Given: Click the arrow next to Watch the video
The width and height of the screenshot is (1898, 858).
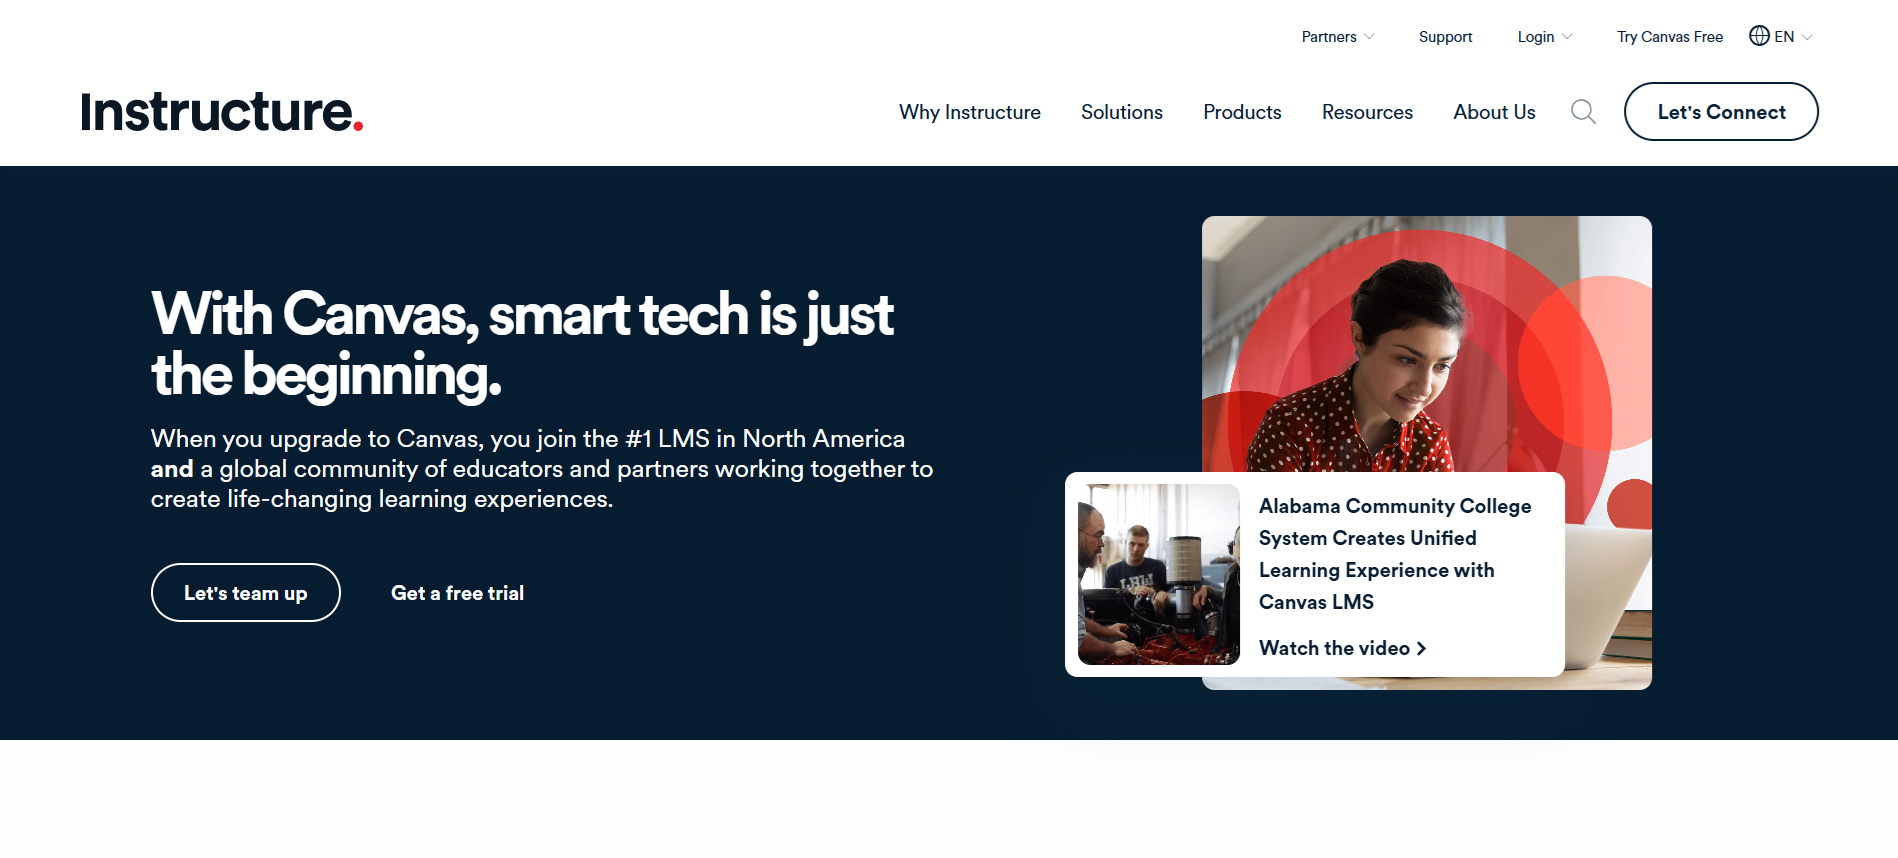Looking at the screenshot, I should 1421,649.
